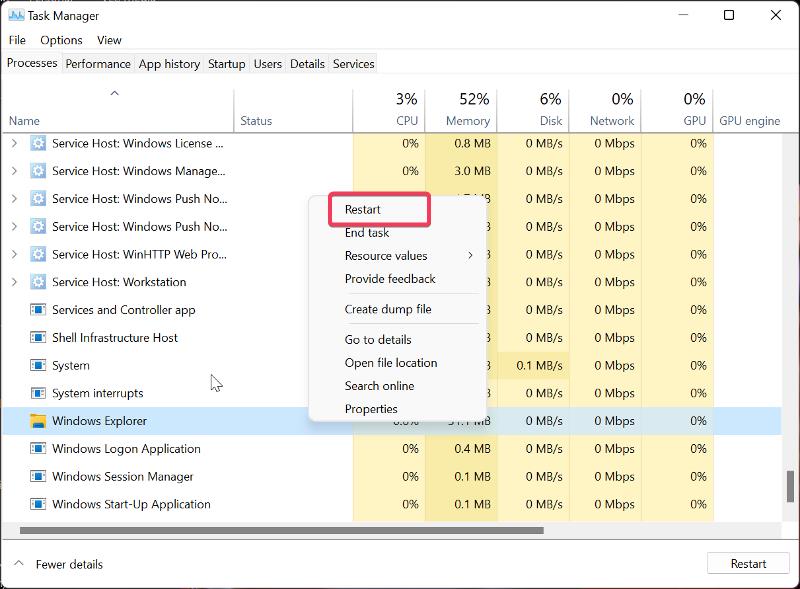
Task: Expand Service Host: Workstation group
Action: click(x=14, y=282)
